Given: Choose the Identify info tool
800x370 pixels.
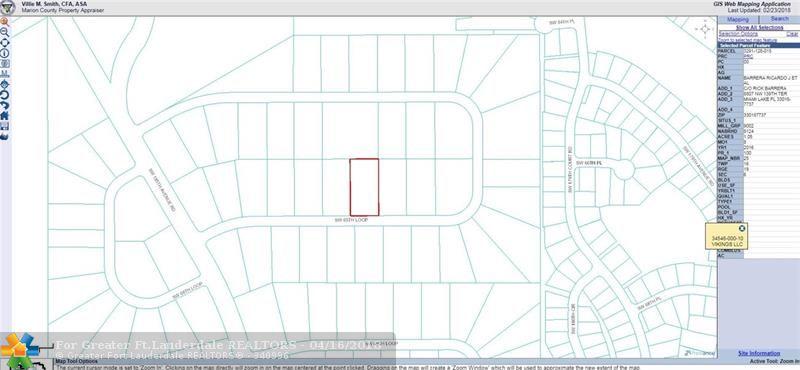Looking at the screenshot, I should [x=5, y=53].
